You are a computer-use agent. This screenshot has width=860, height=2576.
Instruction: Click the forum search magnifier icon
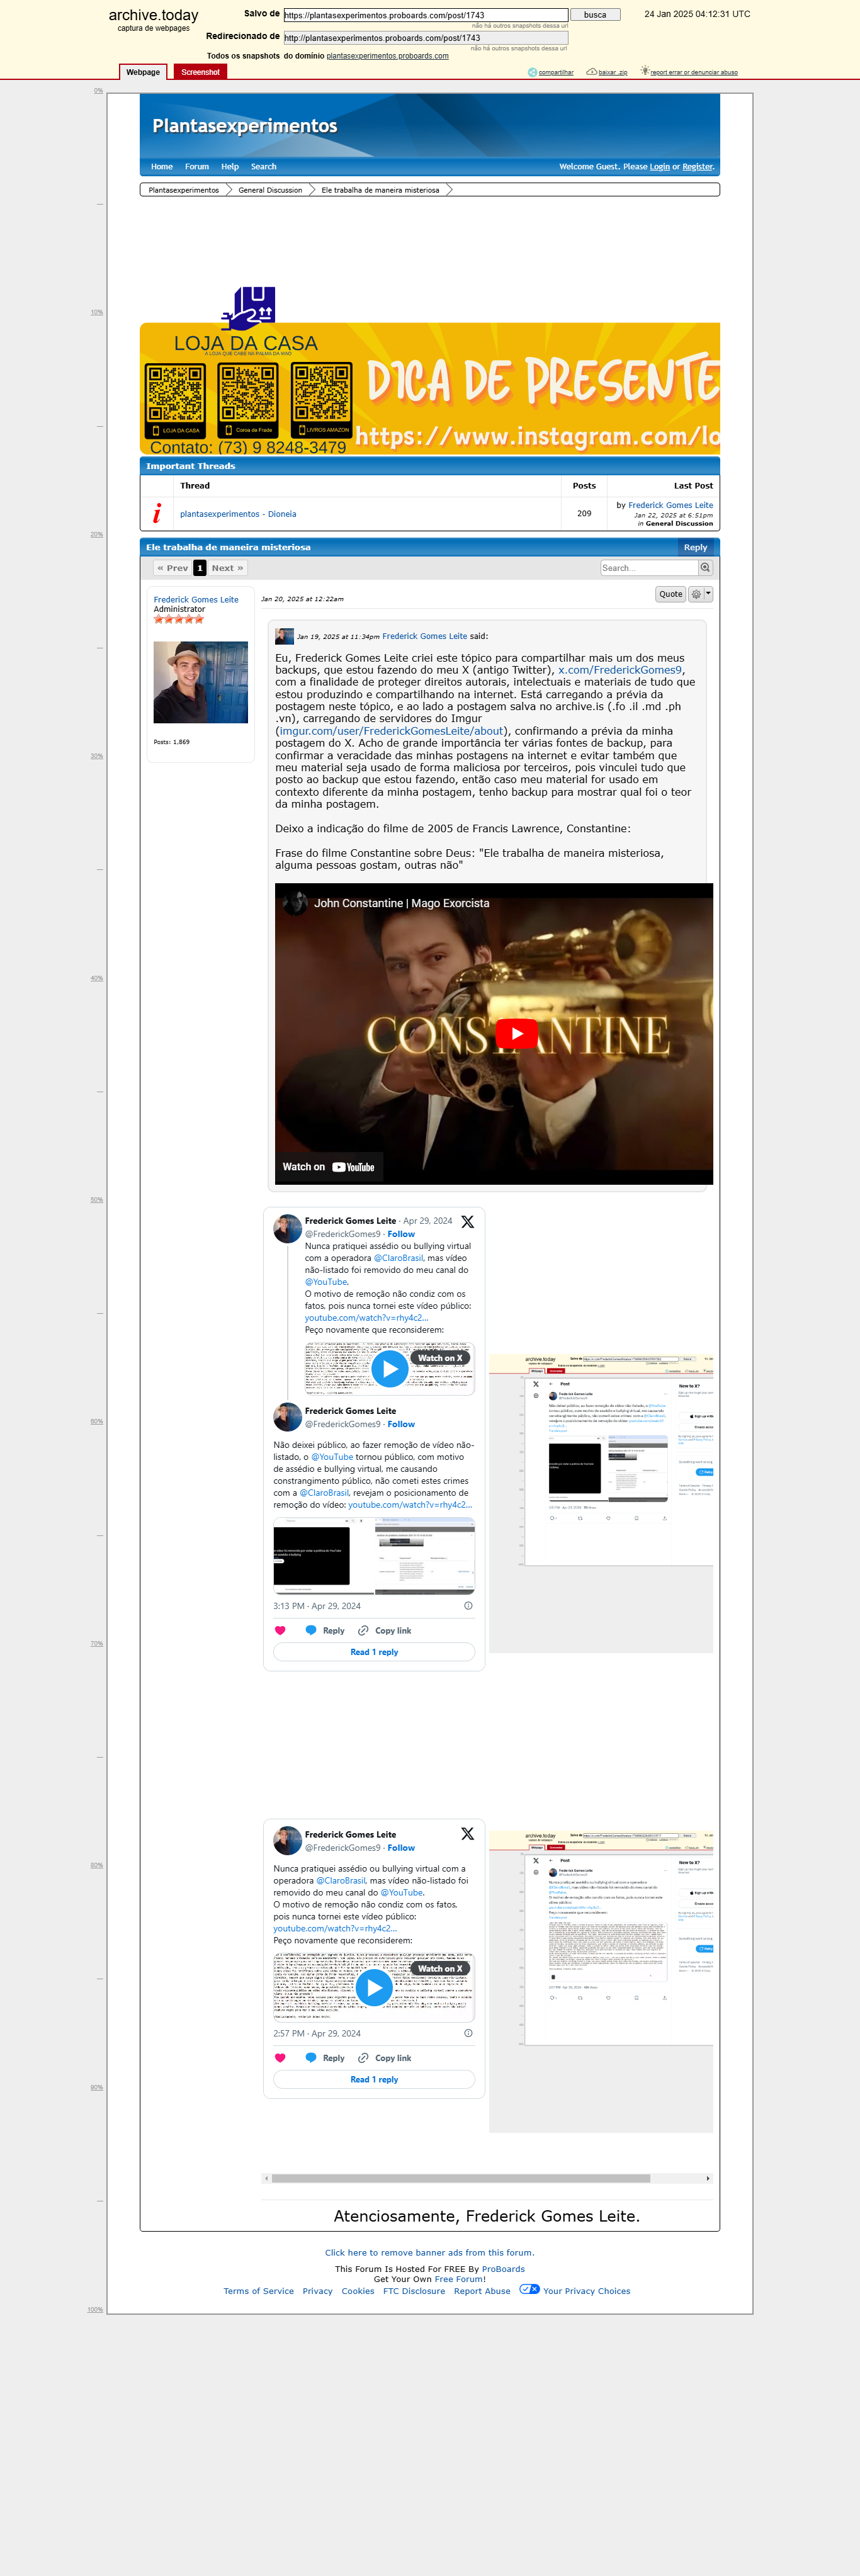click(x=705, y=568)
